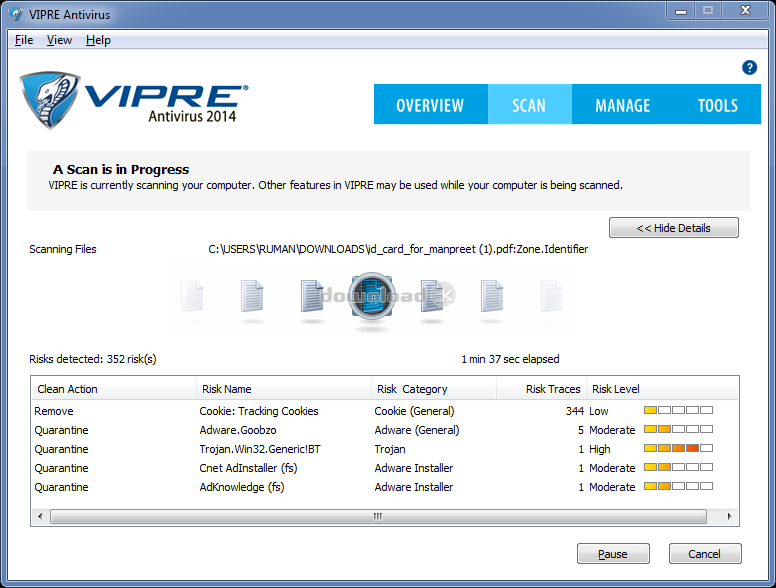Minimize the VIPRE Antivirus window
The image size is (776, 588).
(x=681, y=11)
